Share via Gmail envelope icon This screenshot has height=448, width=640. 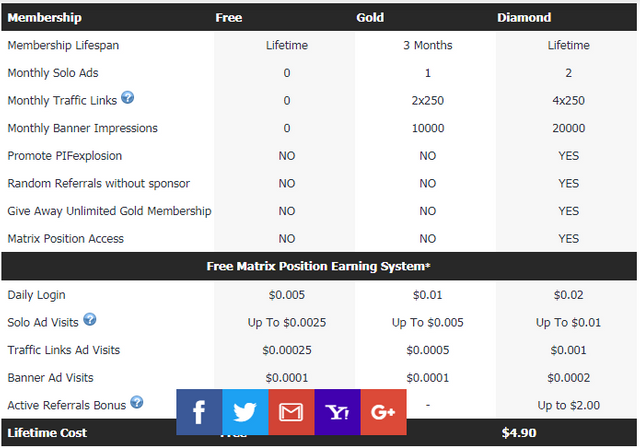pyautogui.click(x=291, y=412)
